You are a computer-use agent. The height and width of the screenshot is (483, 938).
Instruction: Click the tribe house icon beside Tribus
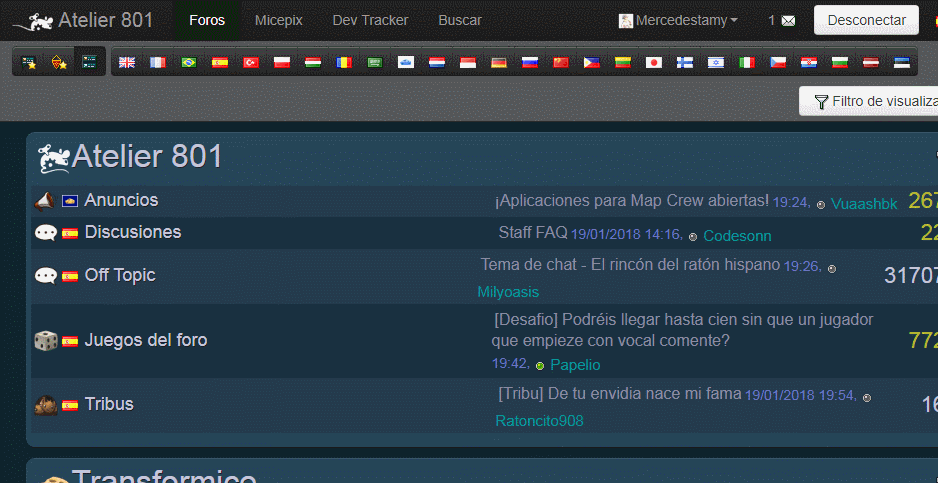click(x=46, y=405)
